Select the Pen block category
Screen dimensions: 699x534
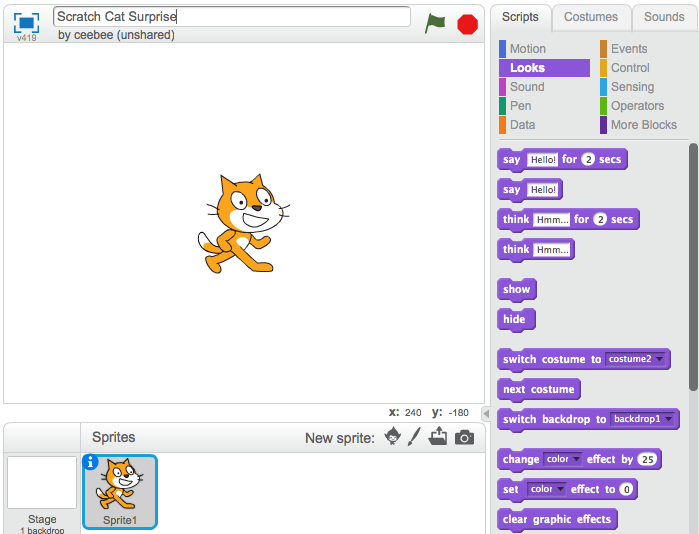point(544,106)
